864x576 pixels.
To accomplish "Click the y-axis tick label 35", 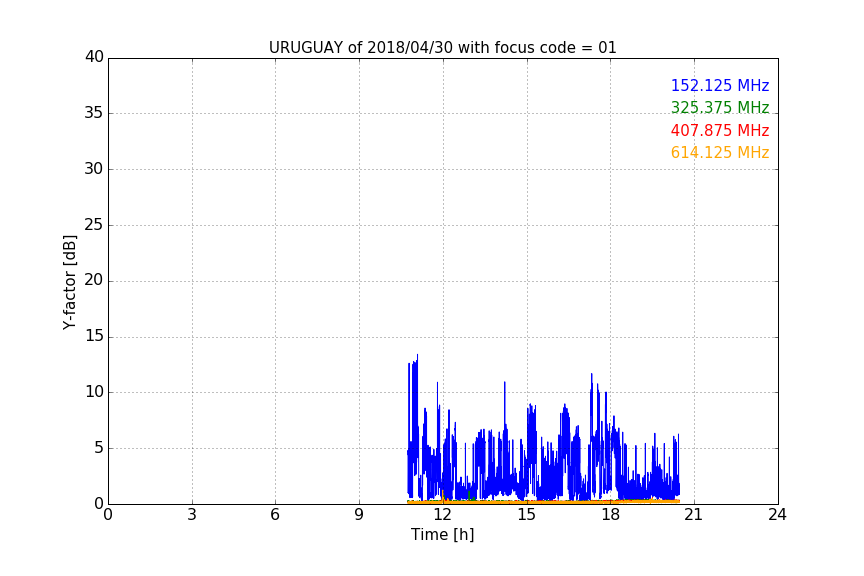I will click(x=94, y=113).
